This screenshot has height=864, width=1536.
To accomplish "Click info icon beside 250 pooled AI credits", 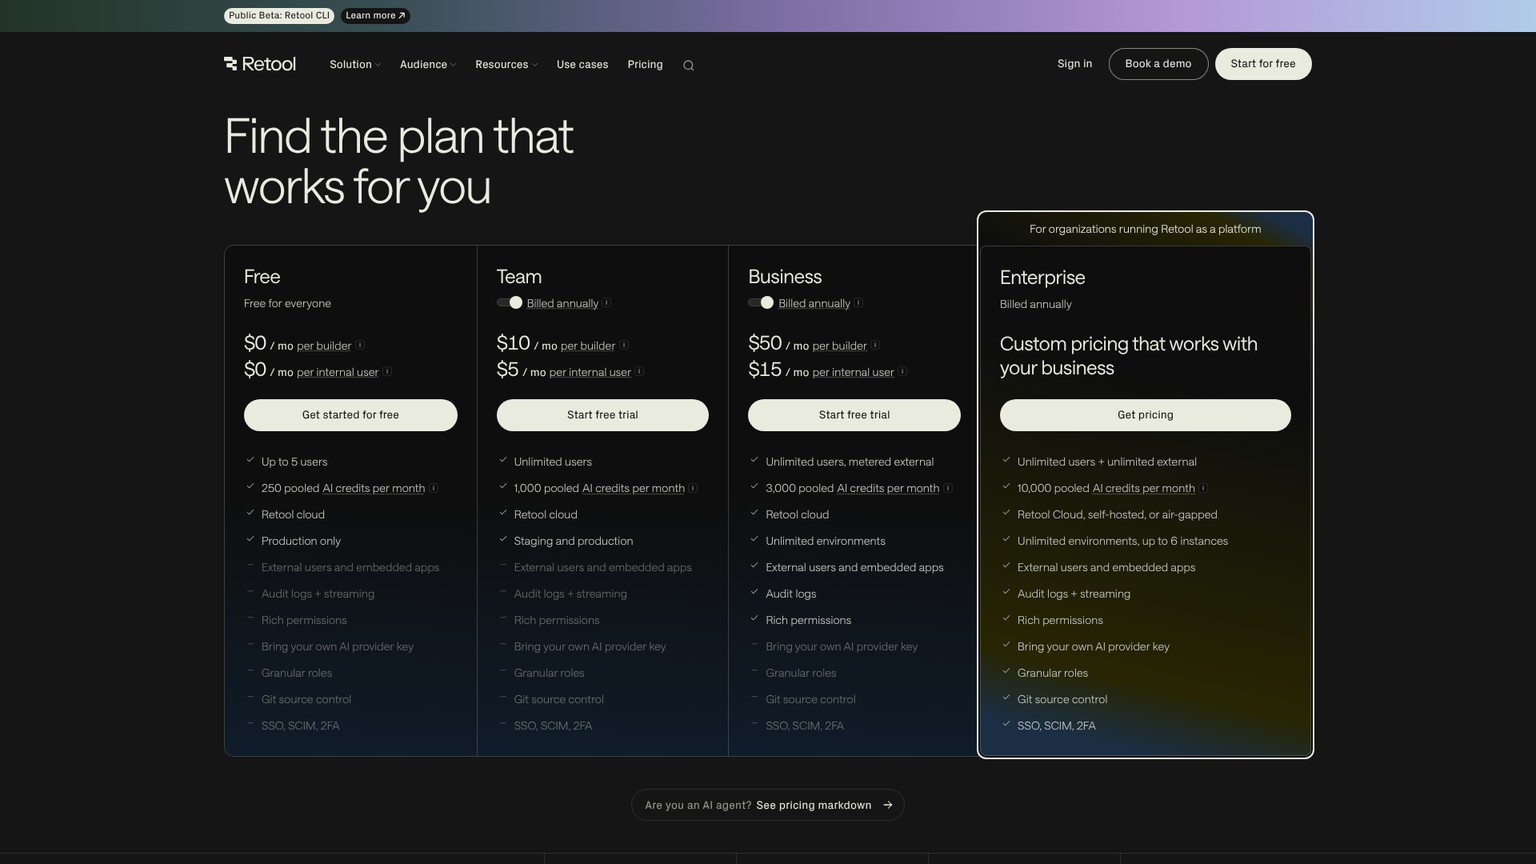I will [433, 488].
